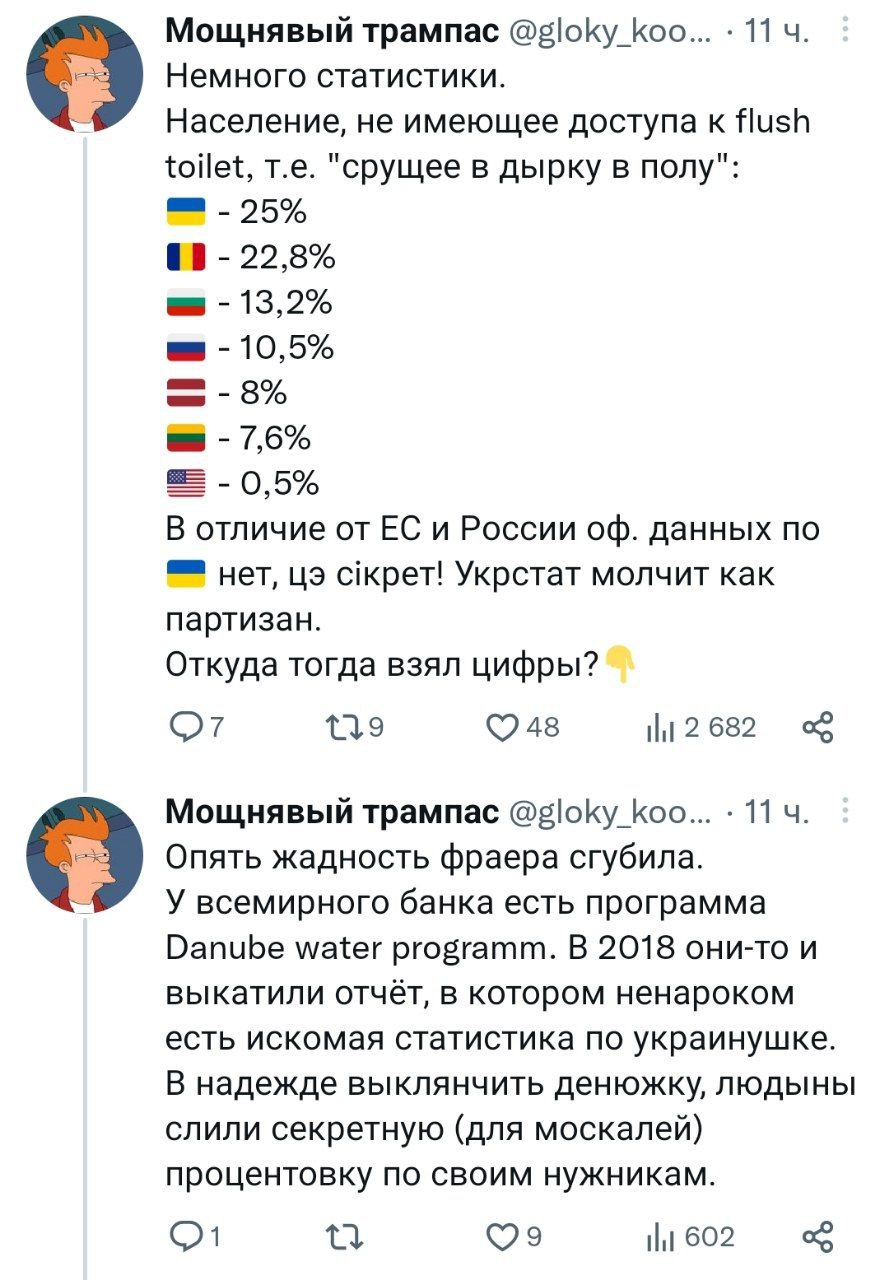Reply to the second tweet with 1 comment
The image size is (889, 1280).
[x=191, y=1237]
